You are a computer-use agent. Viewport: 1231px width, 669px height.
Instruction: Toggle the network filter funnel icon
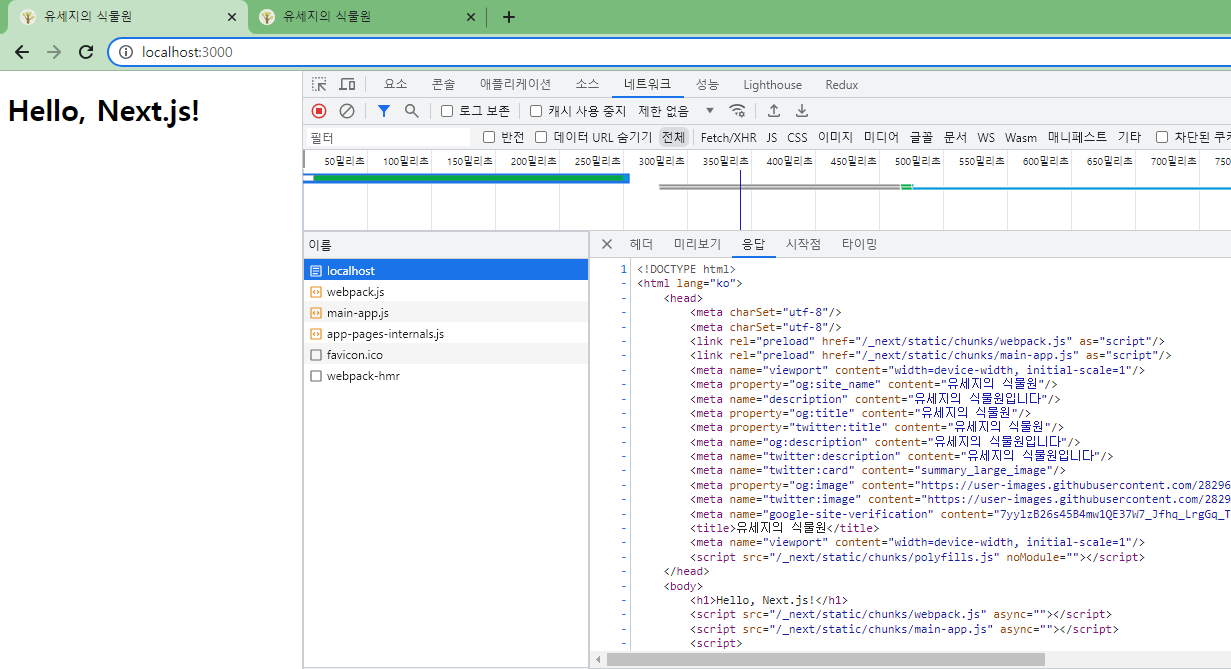[x=384, y=111]
